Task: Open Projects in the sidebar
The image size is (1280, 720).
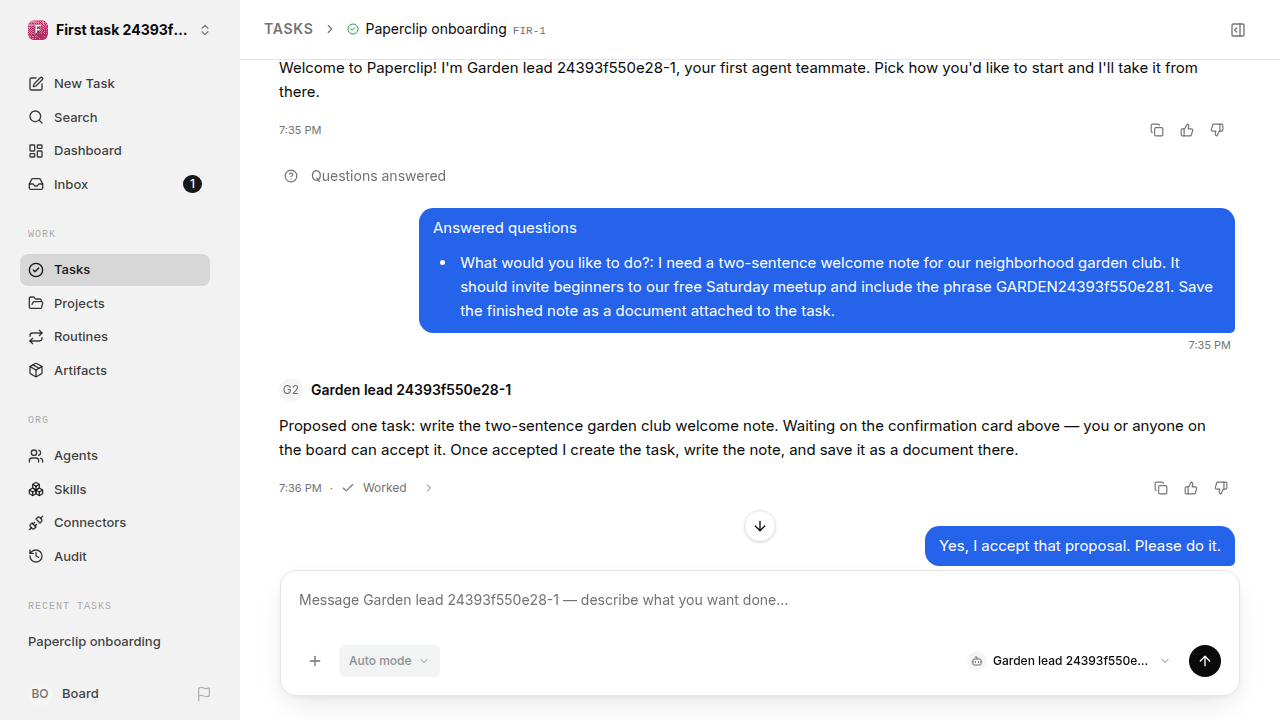Action: tap(115, 303)
